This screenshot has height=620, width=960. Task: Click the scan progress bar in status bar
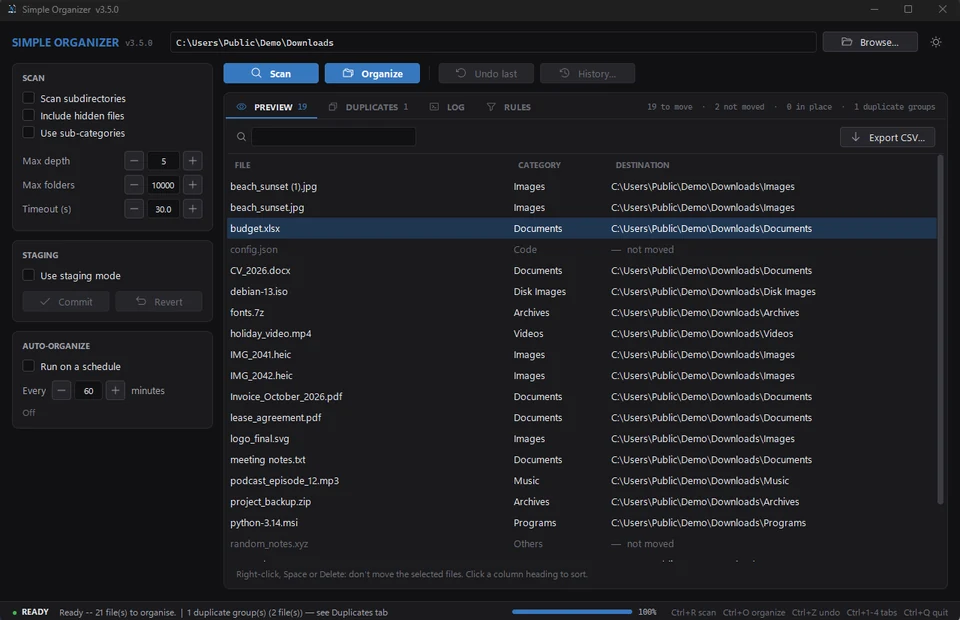572,611
